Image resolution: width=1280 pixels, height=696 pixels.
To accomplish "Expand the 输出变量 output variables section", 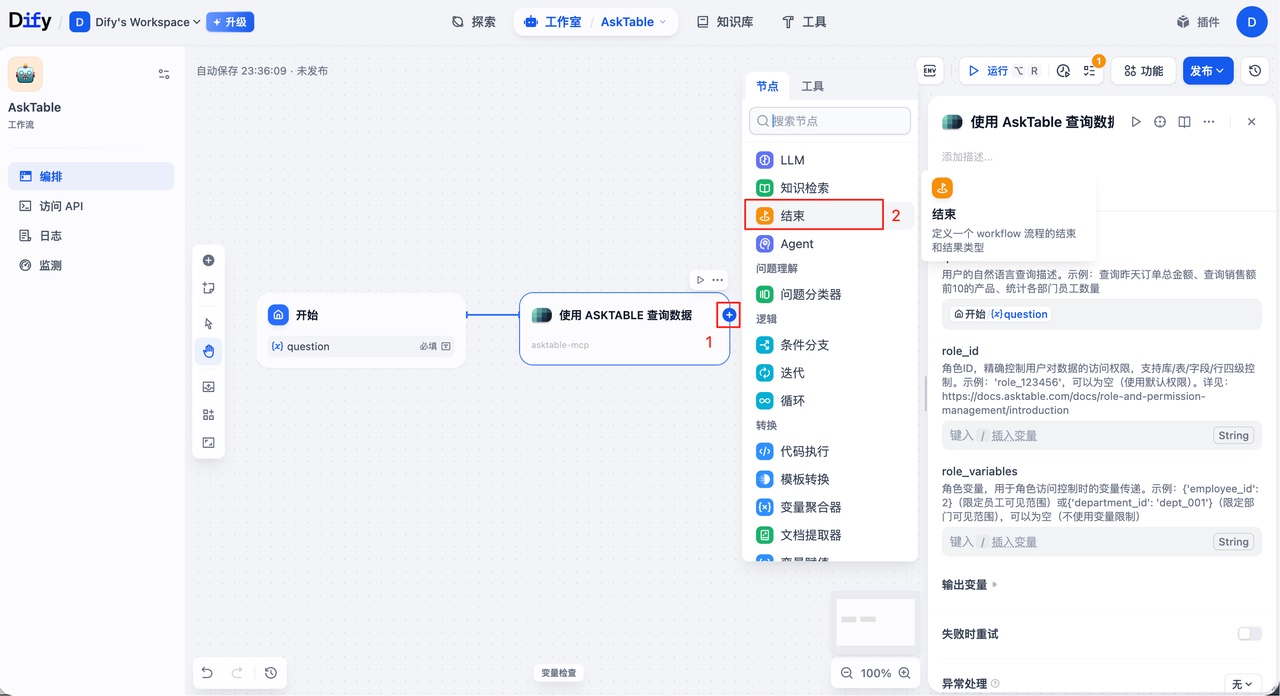I will pyautogui.click(x=966, y=584).
